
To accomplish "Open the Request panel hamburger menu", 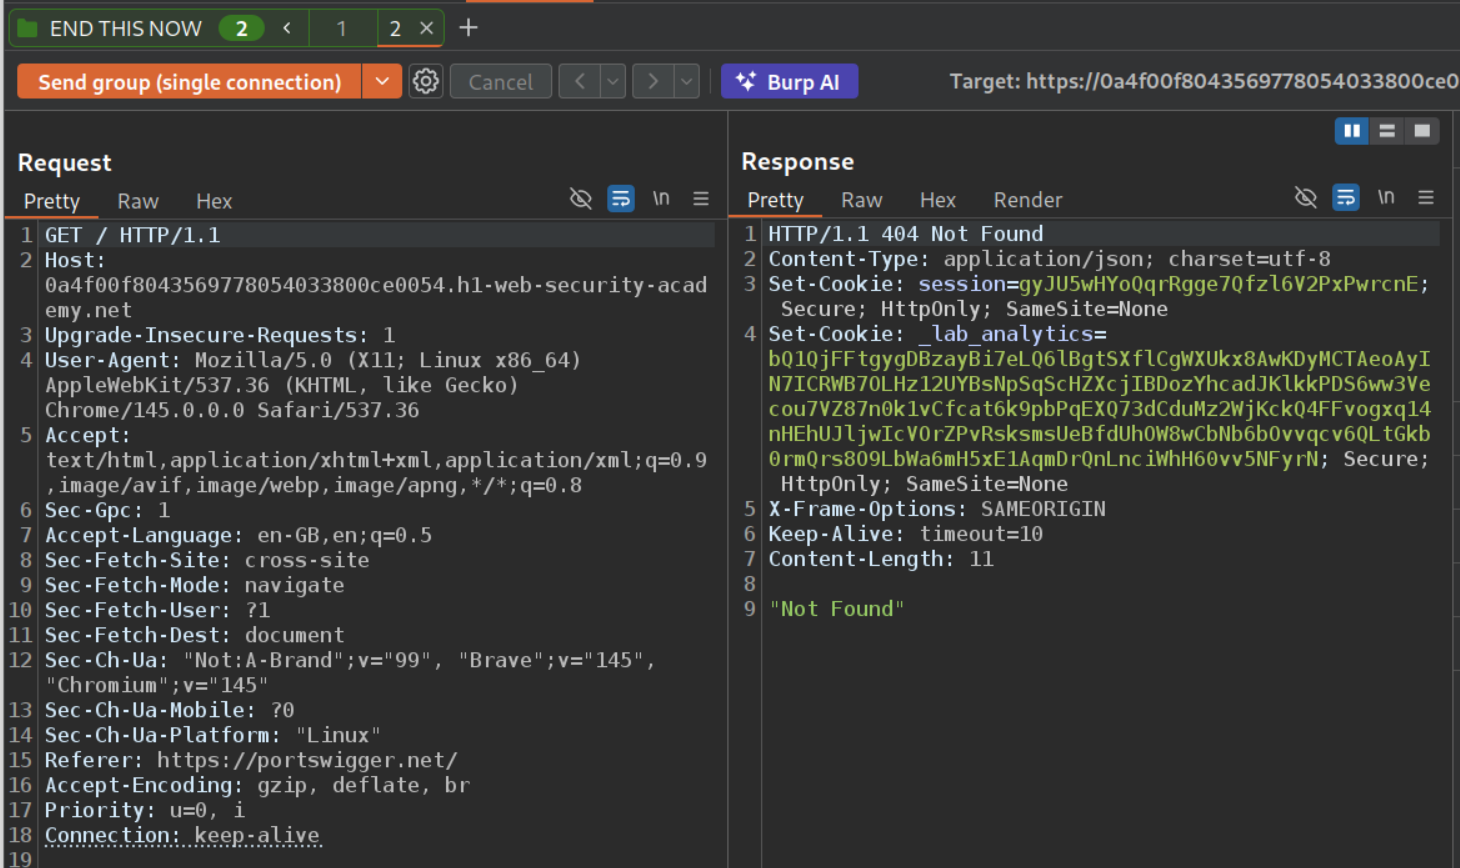I will point(701,199).
